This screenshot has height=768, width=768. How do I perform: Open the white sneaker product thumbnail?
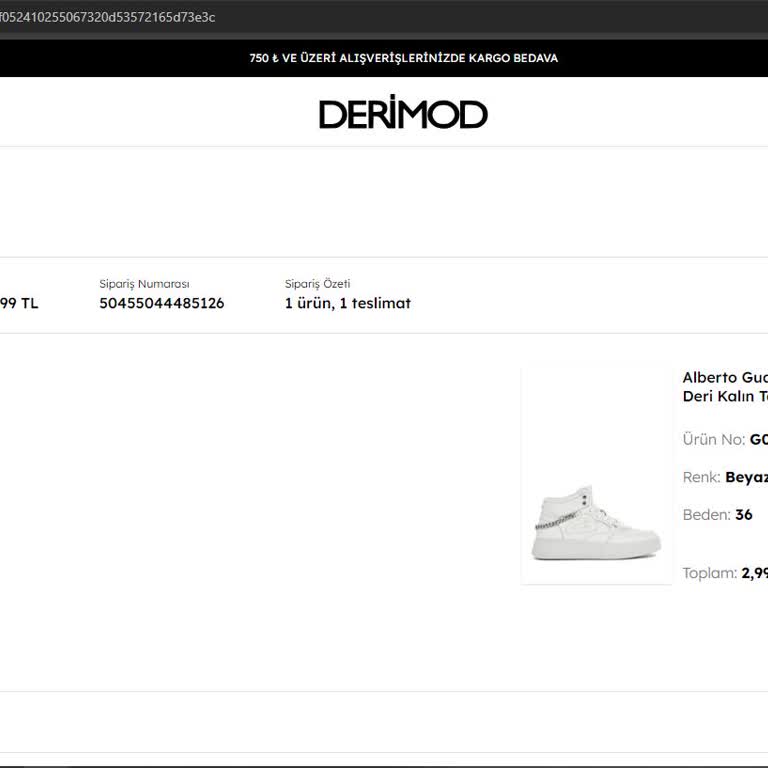(596, 476)
